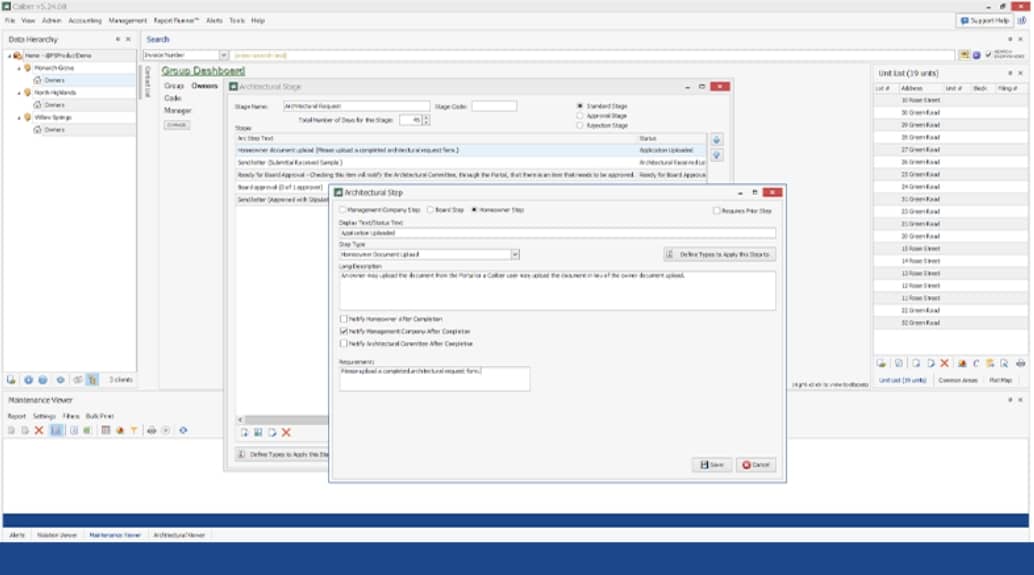Click the red X icon below Unit List

pos(944,363)
